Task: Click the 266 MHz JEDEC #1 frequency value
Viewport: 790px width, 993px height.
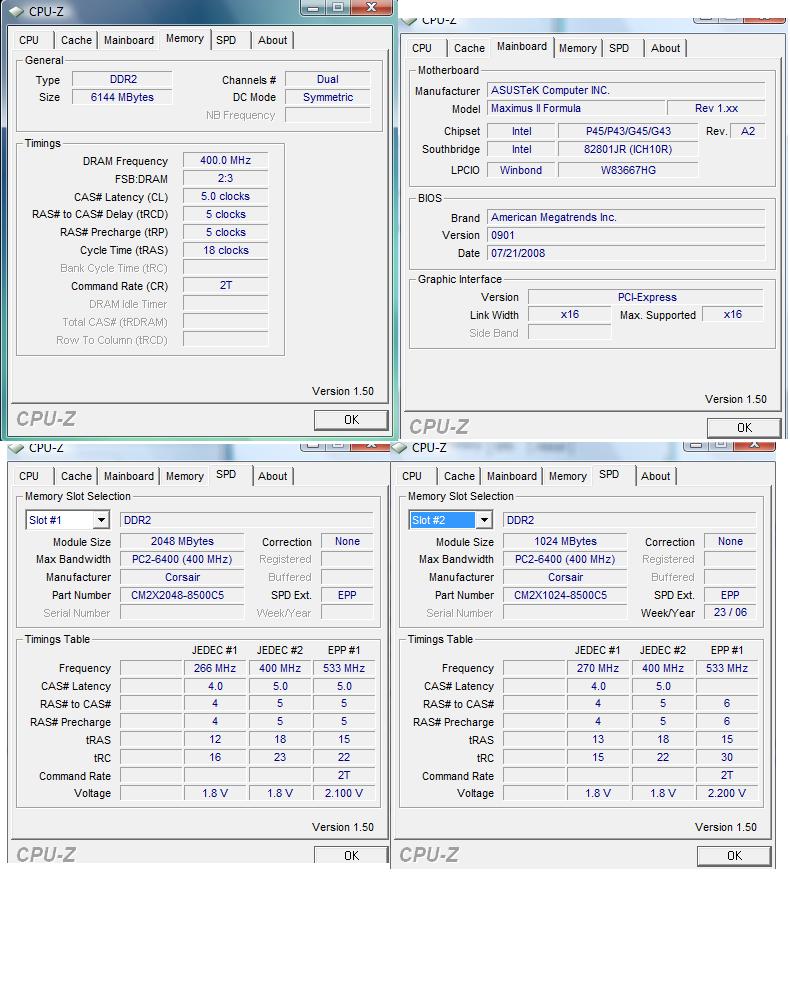Action: click(x=215, y=668)
